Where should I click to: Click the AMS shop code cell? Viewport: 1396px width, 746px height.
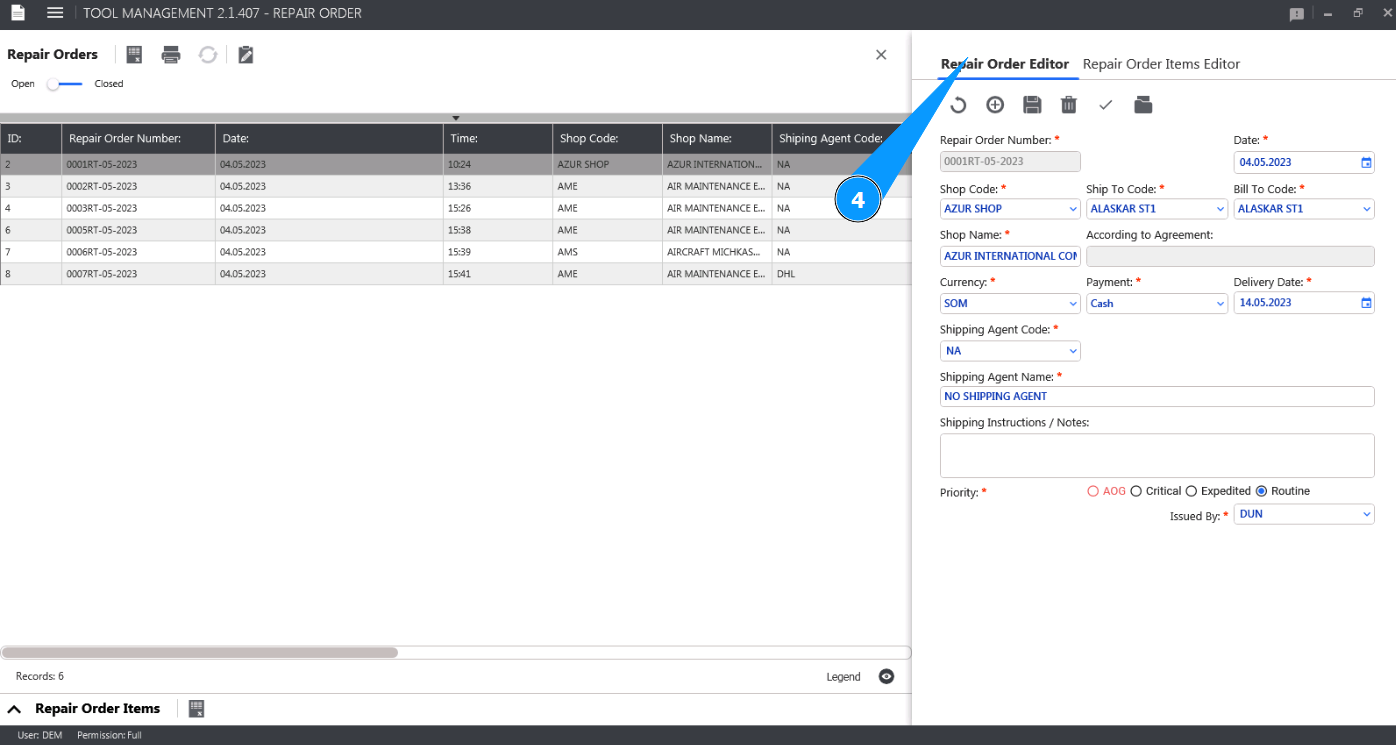tap(608, 252)
